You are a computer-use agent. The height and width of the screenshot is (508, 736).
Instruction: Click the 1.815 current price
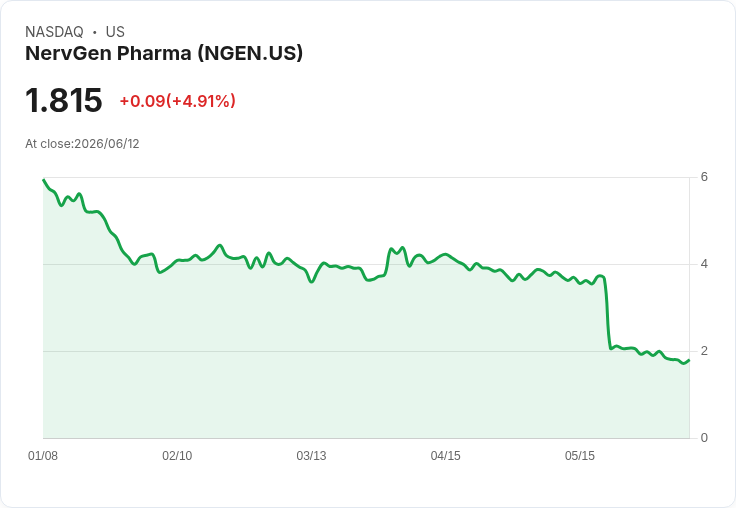click(63, 100)
